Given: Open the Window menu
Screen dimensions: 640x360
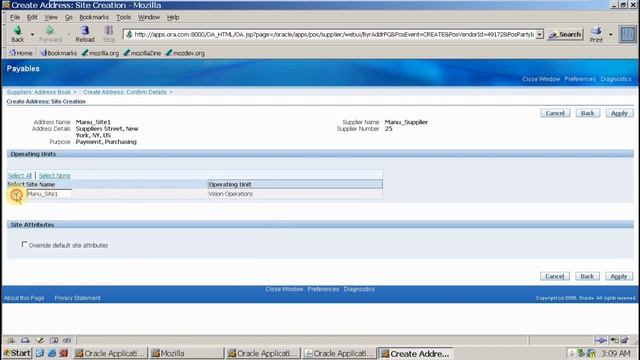Looking at the screenshot, I should 149,17.
